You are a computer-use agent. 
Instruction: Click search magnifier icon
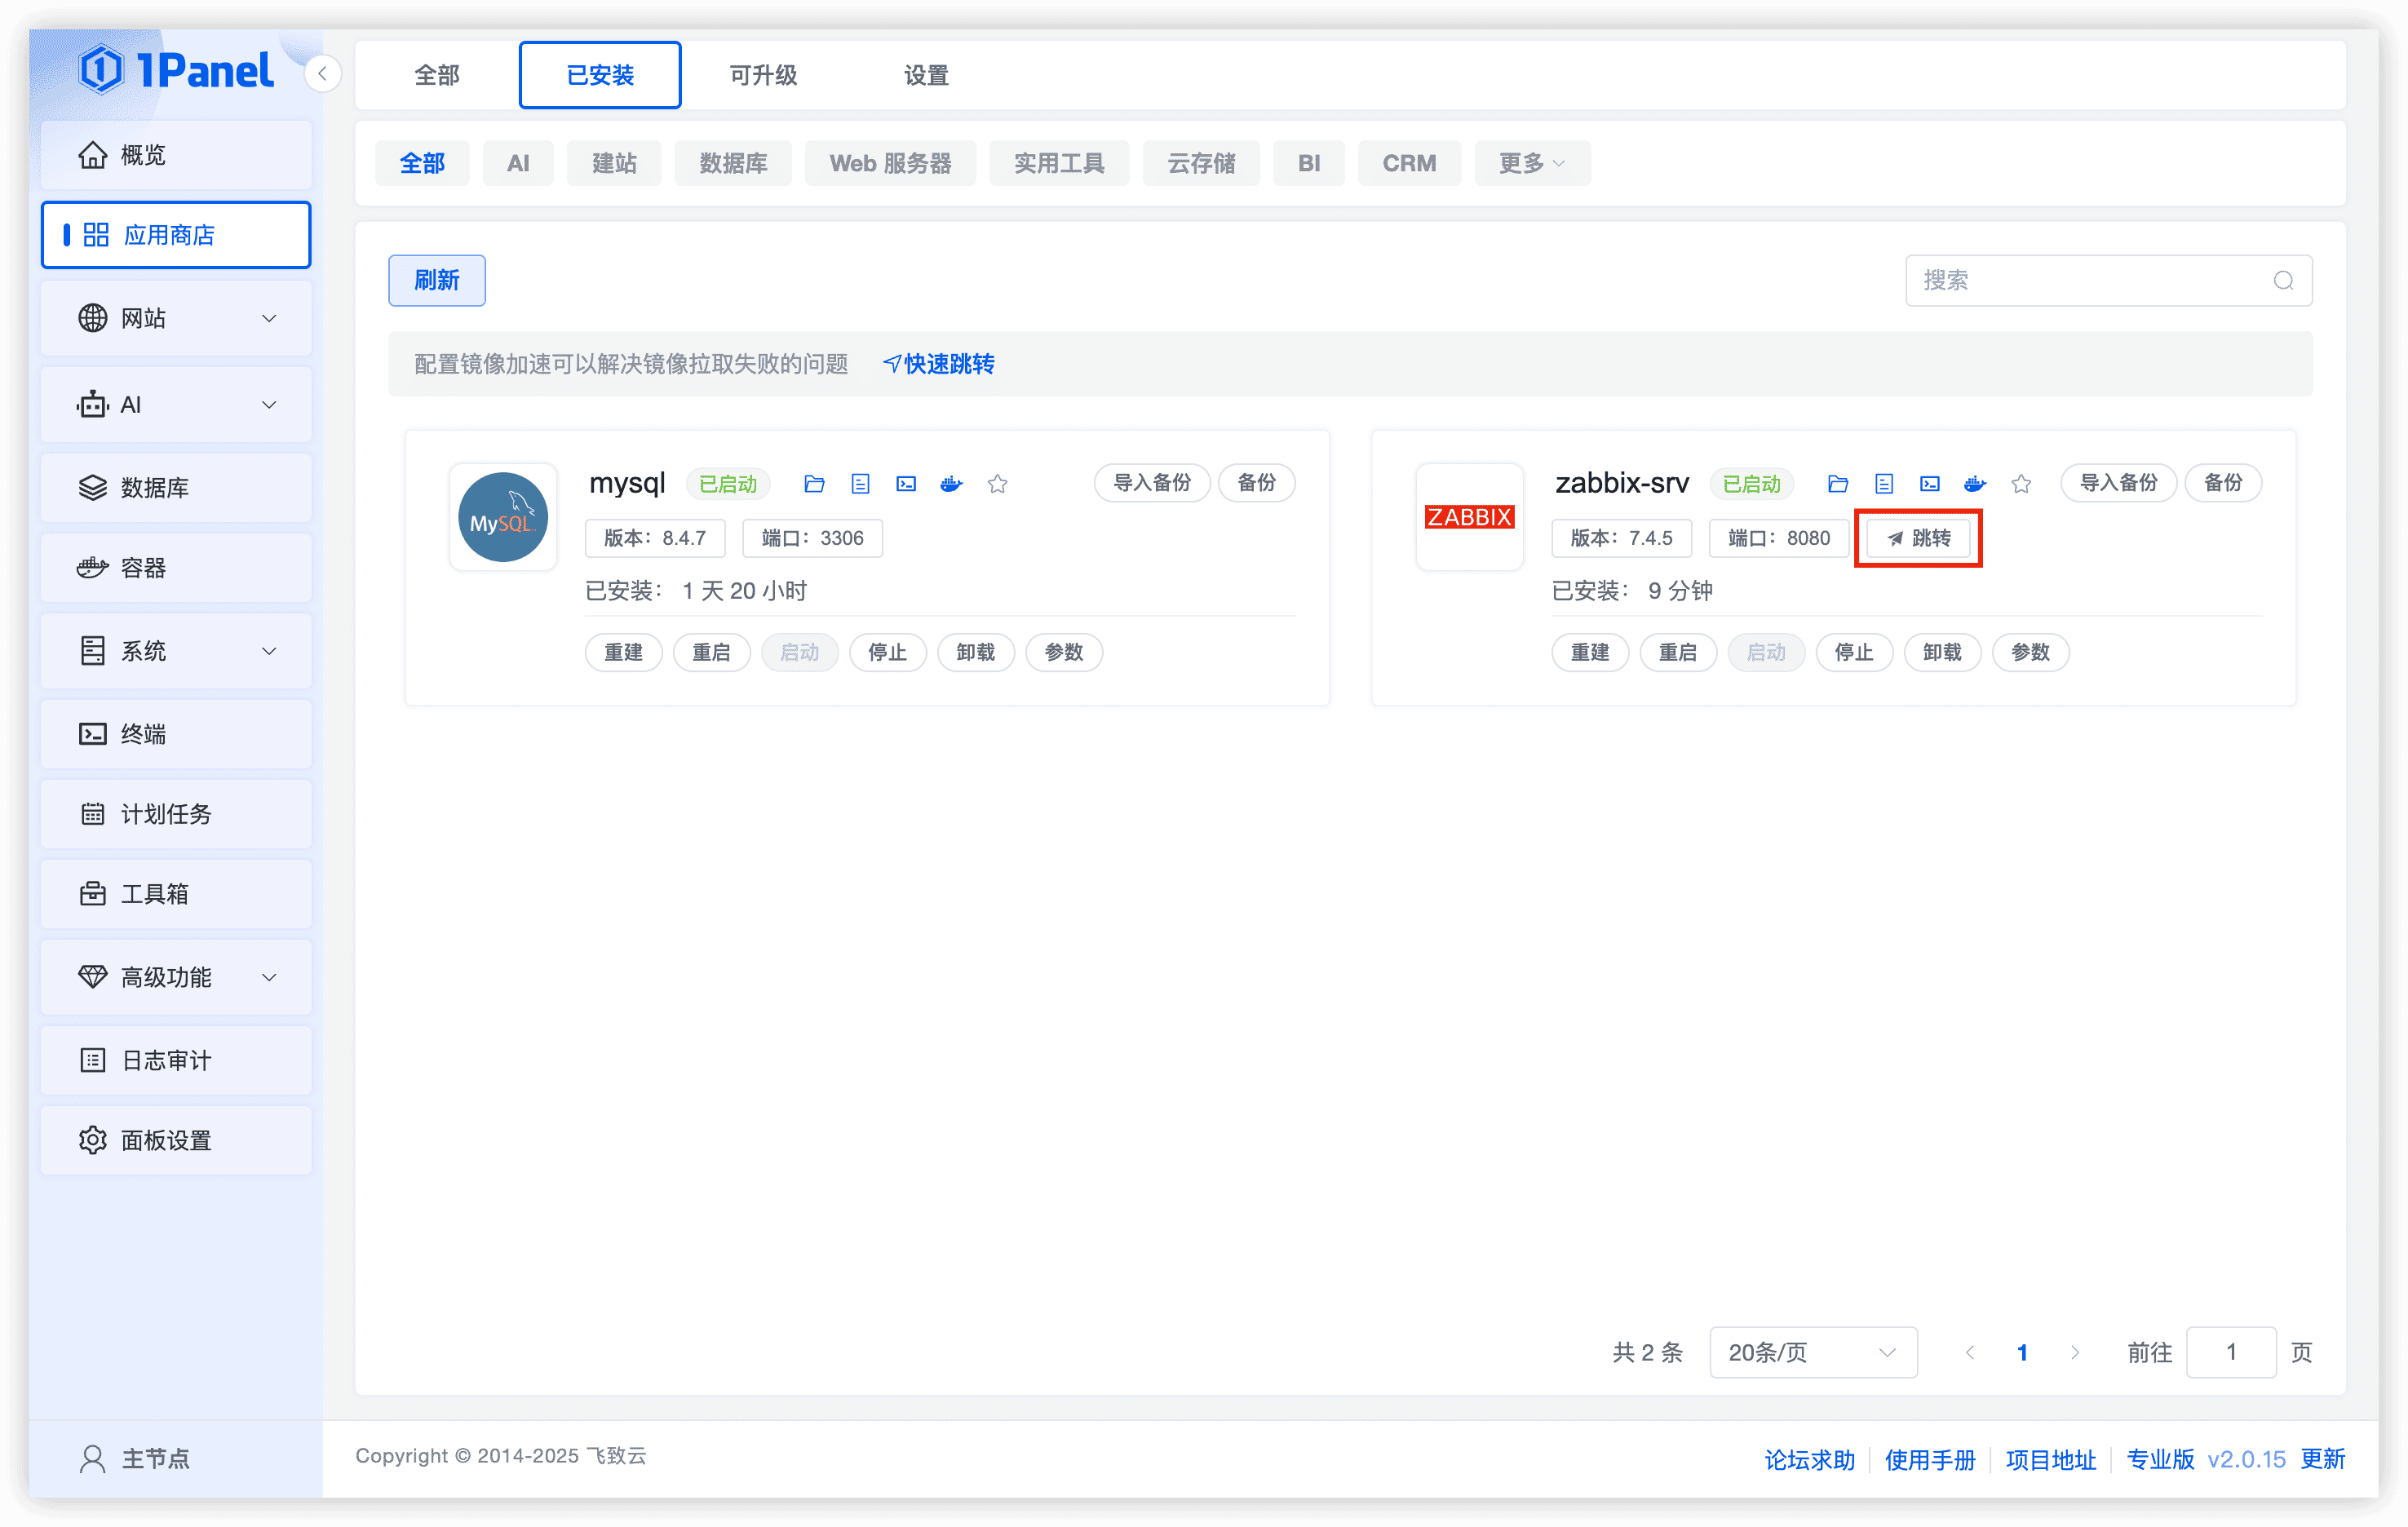2283,280
